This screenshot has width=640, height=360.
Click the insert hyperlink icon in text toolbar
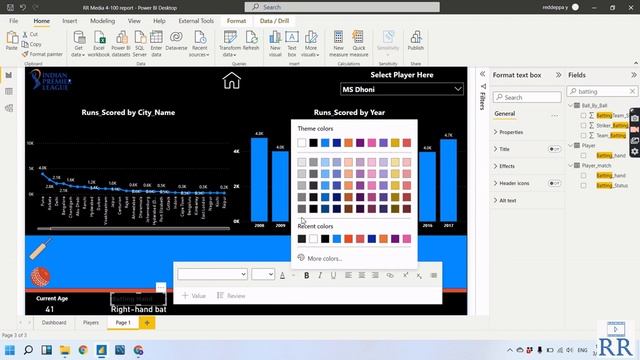[x=390, y=276]
